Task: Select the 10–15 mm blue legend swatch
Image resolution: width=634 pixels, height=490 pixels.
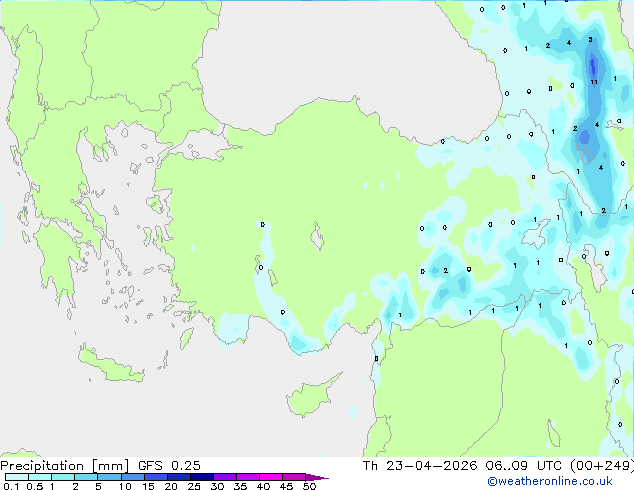Action: click(133, 477)
